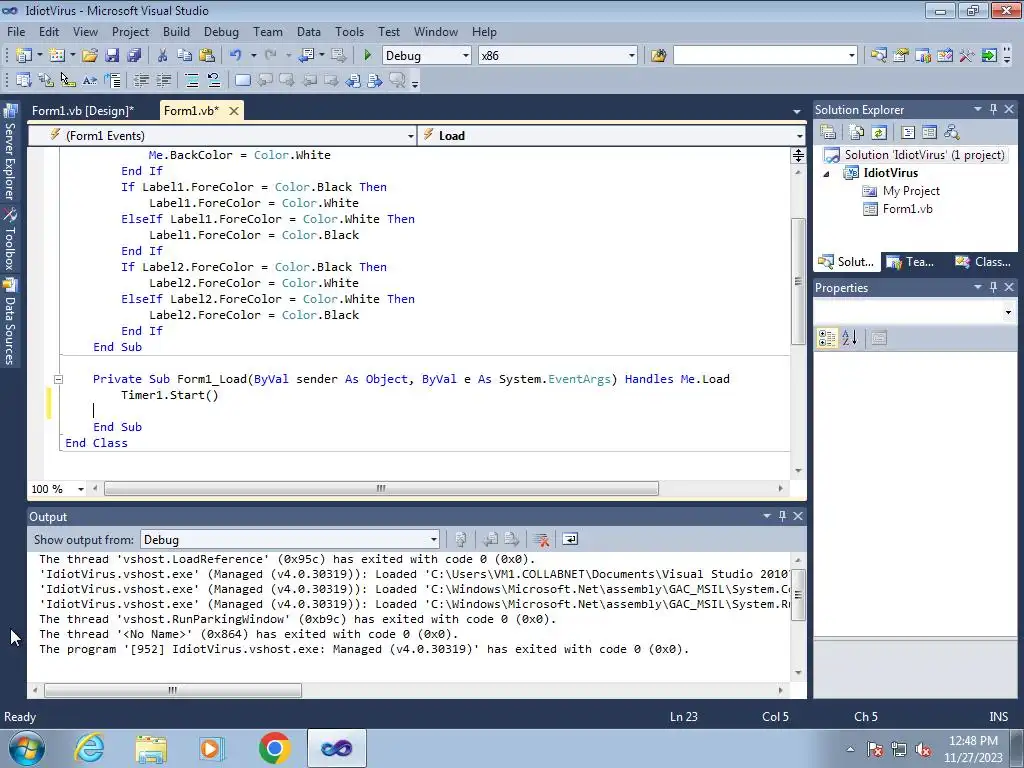
Task: Click the Open File folder icon
Action: click(90, 56)
